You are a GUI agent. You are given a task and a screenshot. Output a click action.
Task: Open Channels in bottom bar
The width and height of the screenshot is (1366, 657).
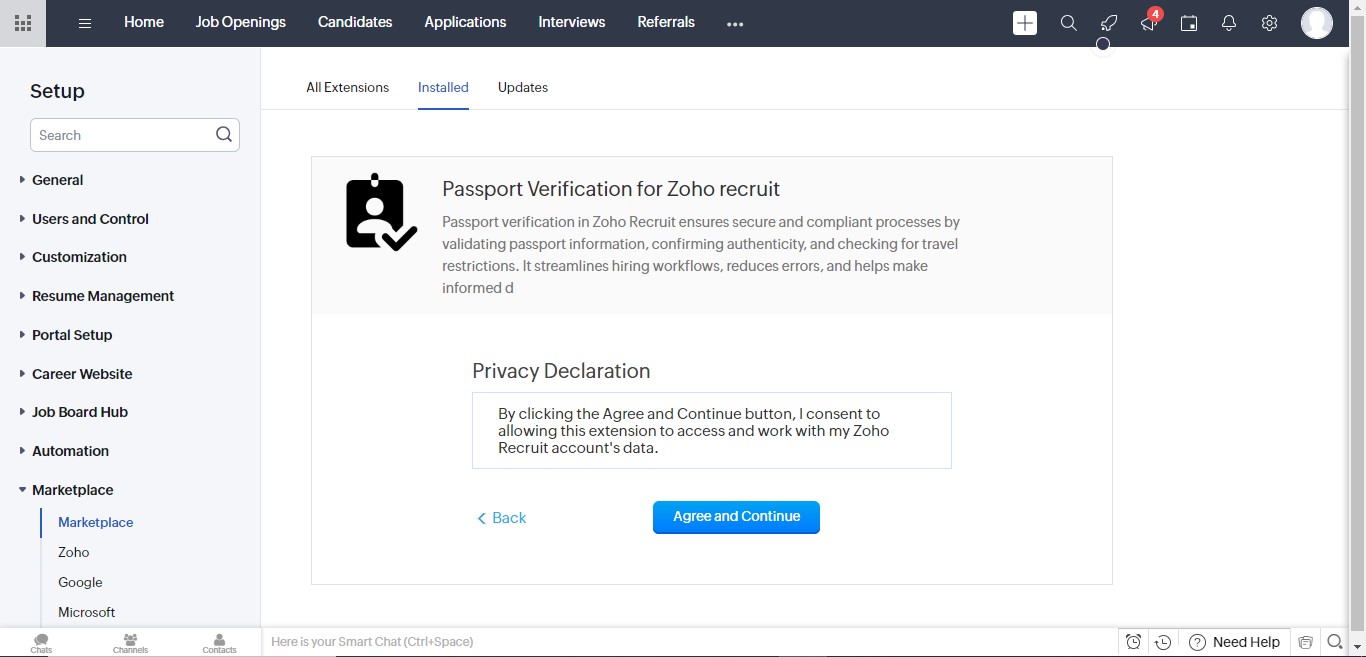tap(130, 643)
